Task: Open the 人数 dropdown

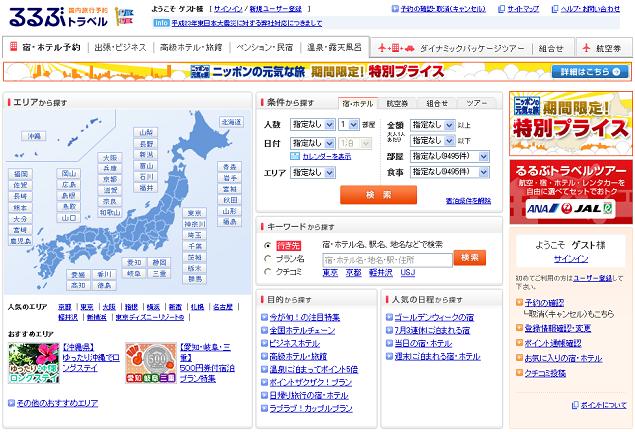Action: tap(312, 125)
